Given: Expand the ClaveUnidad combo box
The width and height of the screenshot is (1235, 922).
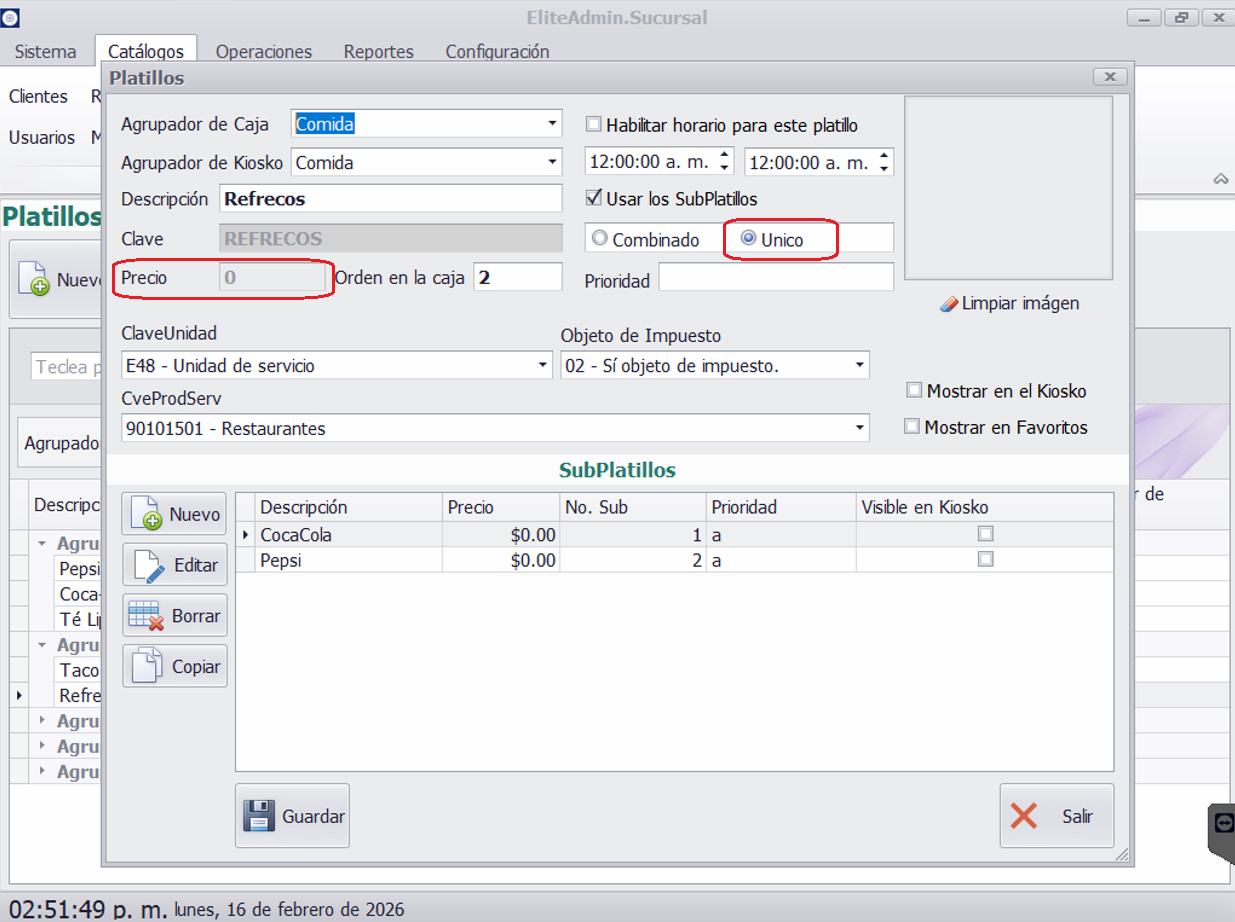Looking at the screenshot, I should point(542,366).
